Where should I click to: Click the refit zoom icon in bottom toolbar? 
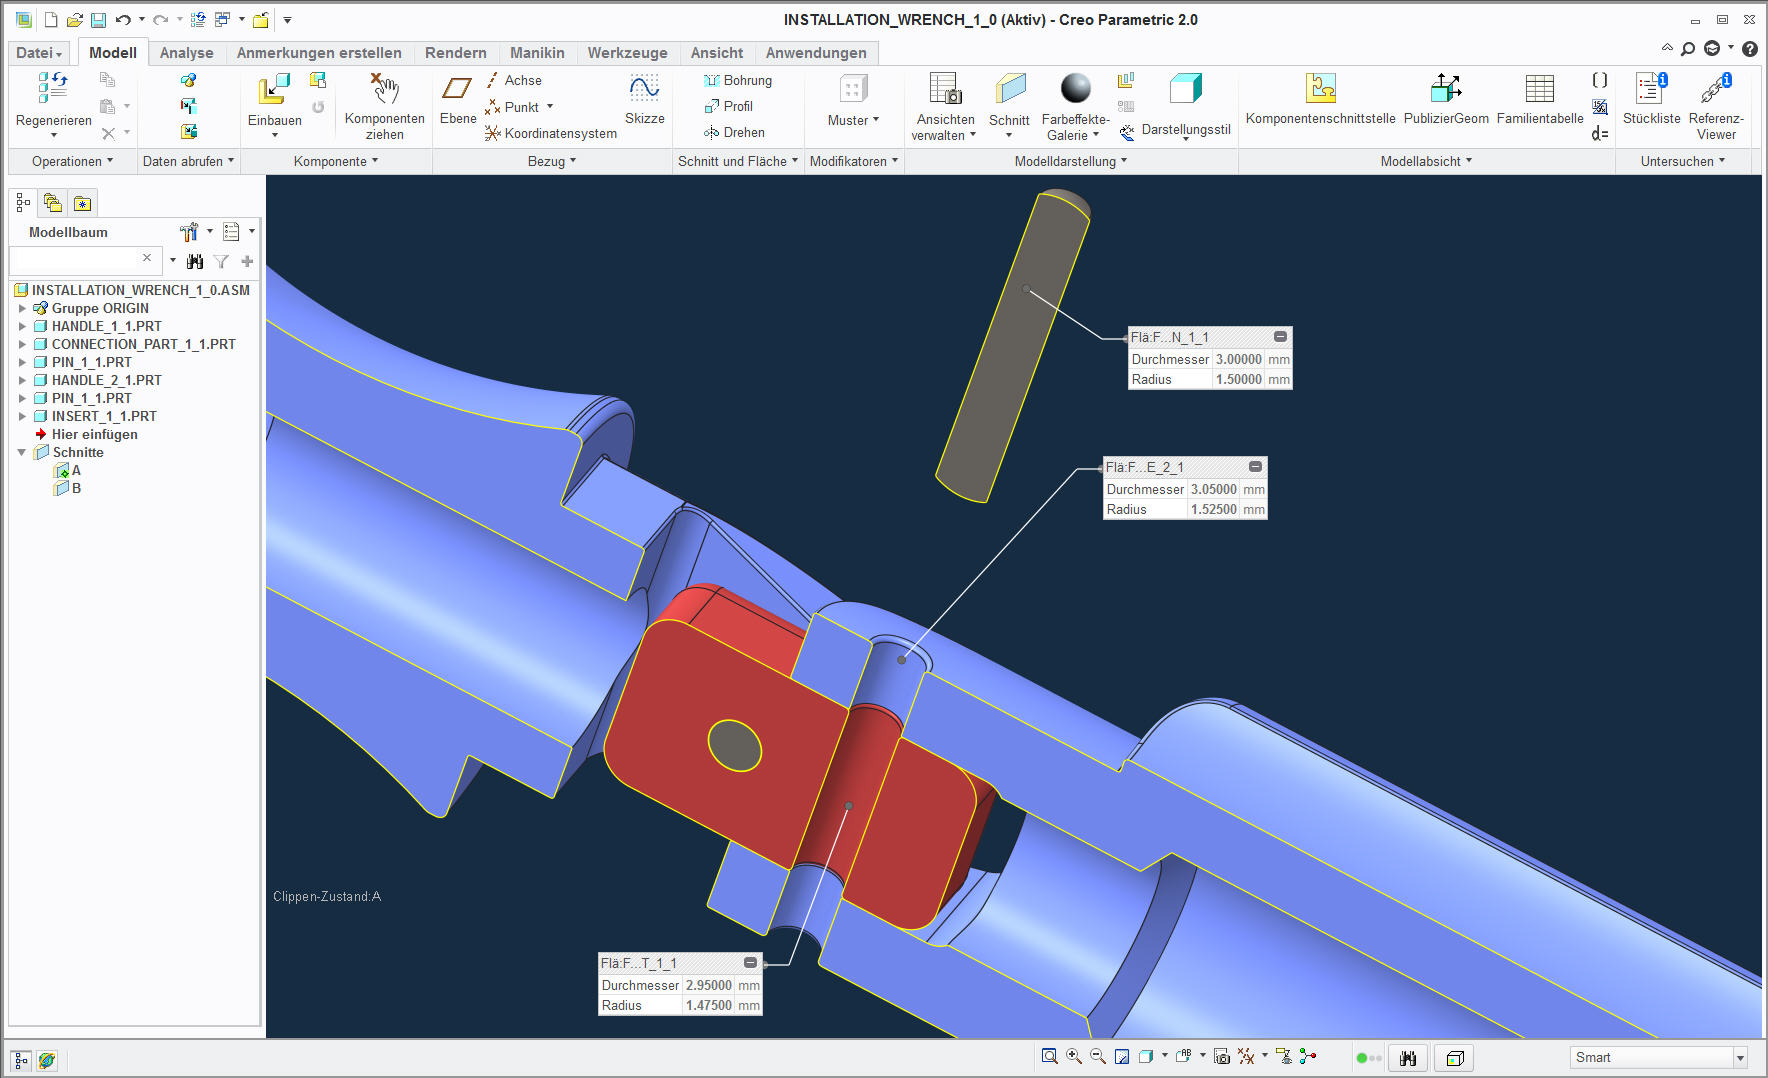tap(1049, 1056)
